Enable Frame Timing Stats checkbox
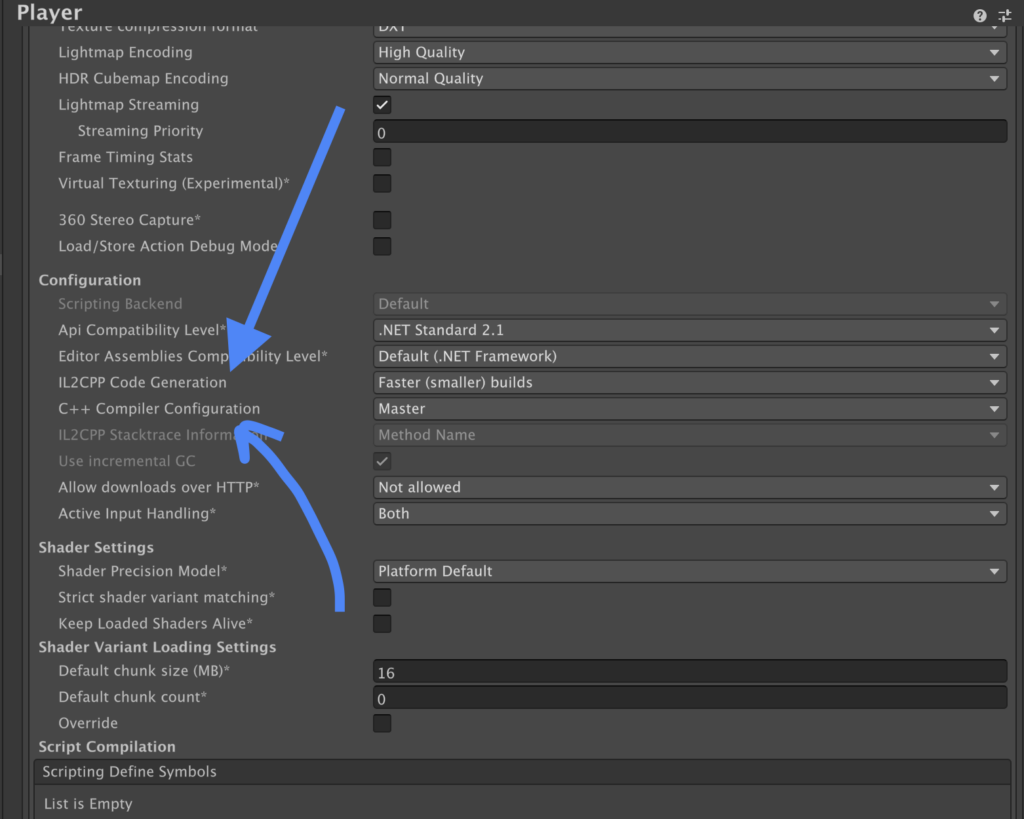 pyautogui.click(x=382, y=157)
